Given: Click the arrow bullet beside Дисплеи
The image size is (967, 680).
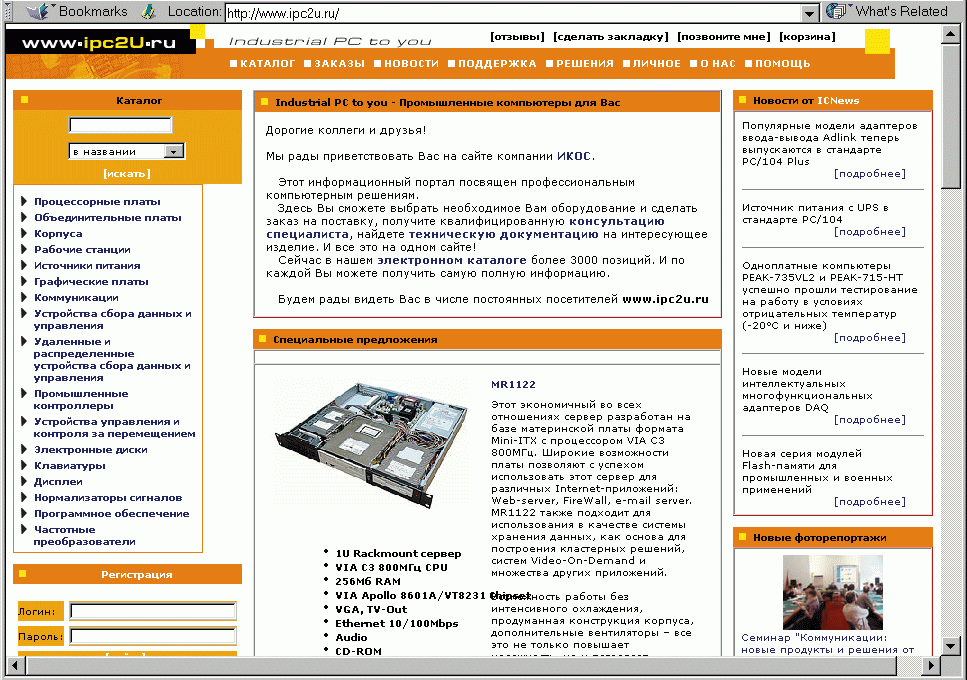Looking at the screenshot, I should [x=24, y=481].
